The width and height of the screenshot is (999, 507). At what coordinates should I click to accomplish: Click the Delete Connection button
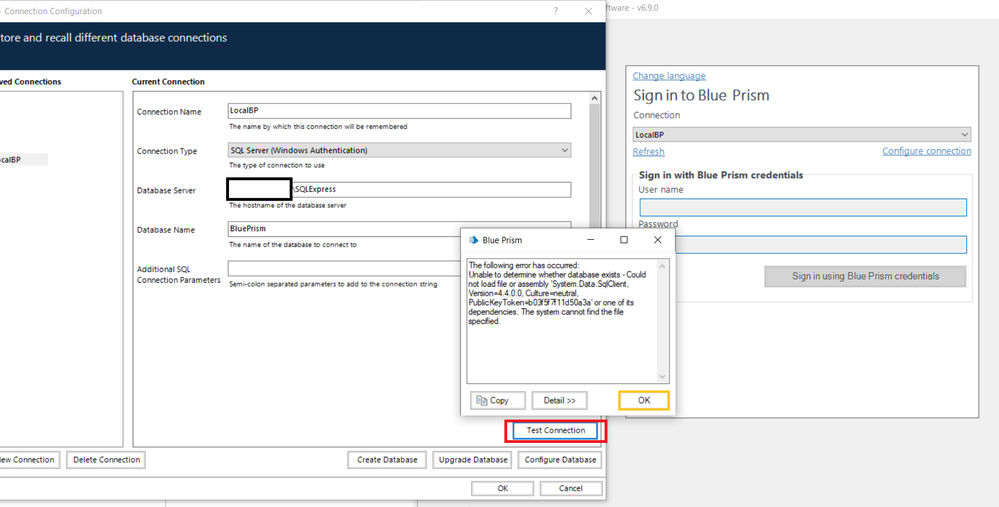(106, 460)
